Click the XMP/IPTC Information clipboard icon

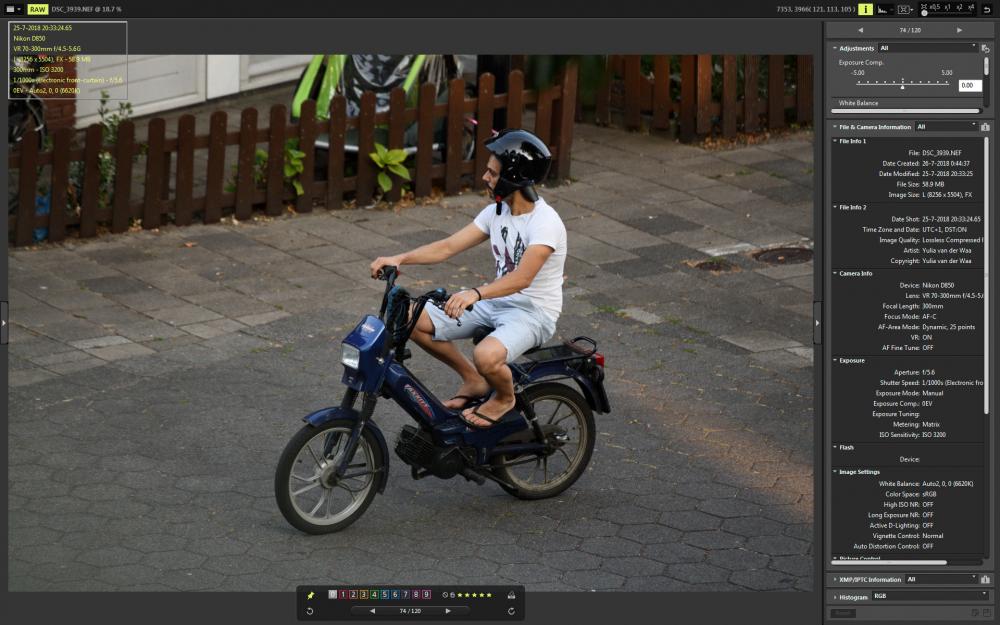pos(985,580)
